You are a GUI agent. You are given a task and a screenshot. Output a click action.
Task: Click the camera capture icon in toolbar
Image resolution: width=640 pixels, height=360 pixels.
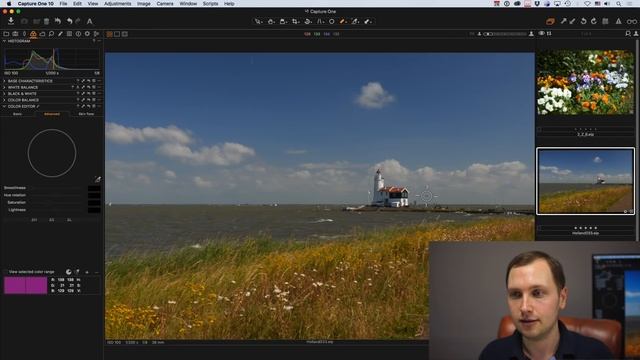24,21
